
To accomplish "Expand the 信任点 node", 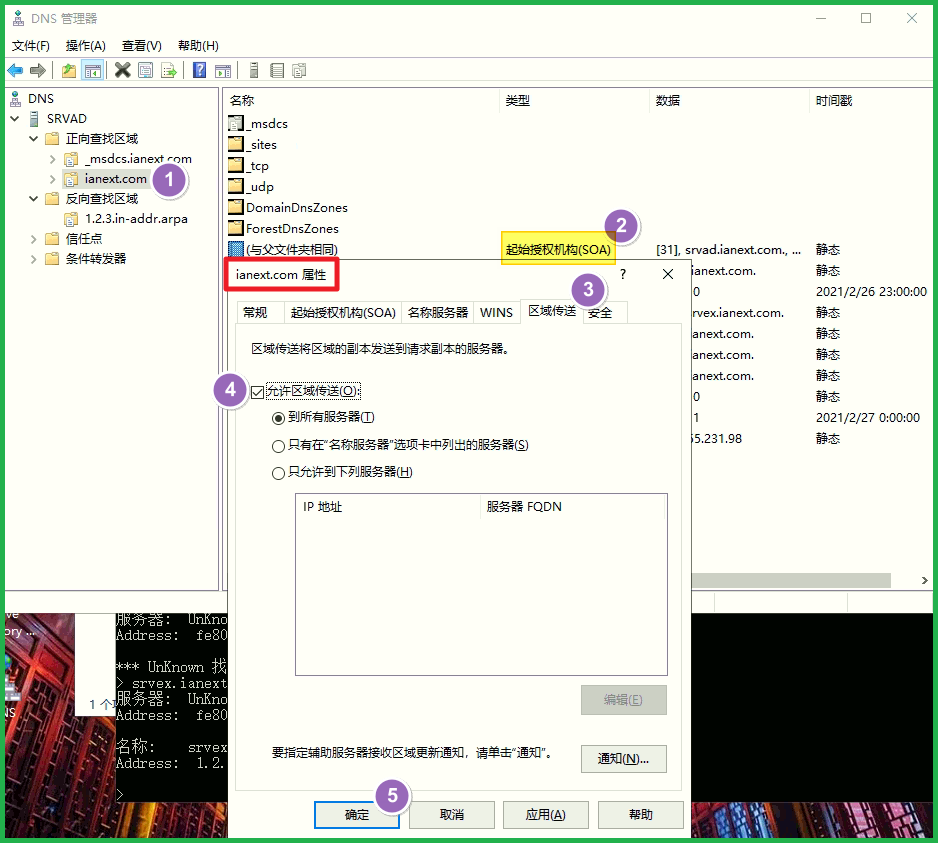I will coord(34,239).
